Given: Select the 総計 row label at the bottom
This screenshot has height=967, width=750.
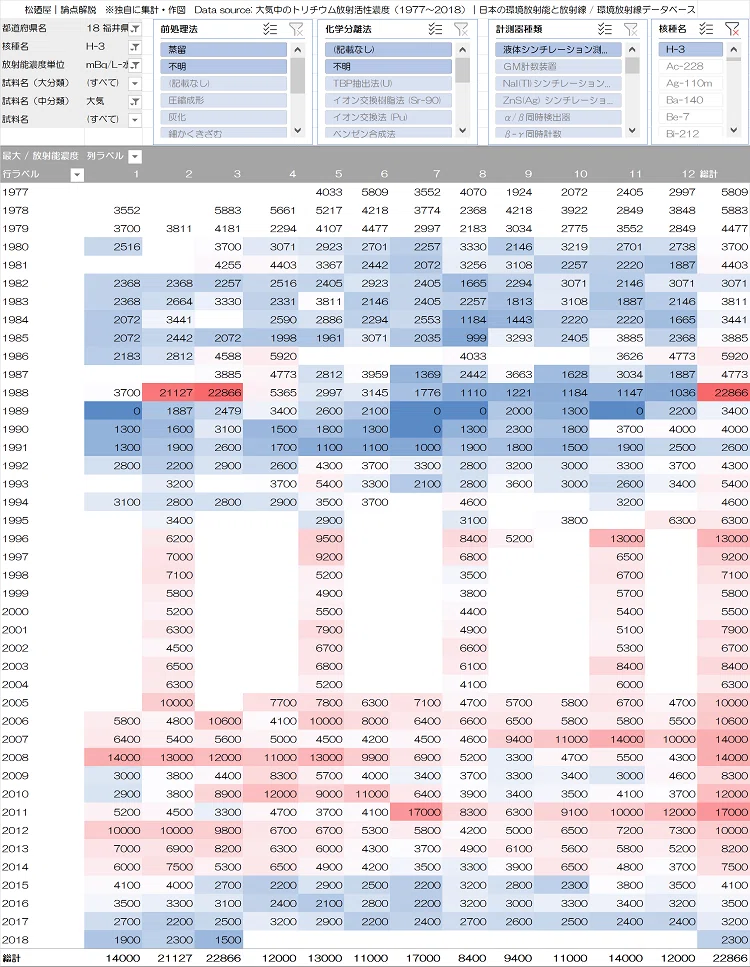Looking at the screenshot, I should click(x=12, y=958).
